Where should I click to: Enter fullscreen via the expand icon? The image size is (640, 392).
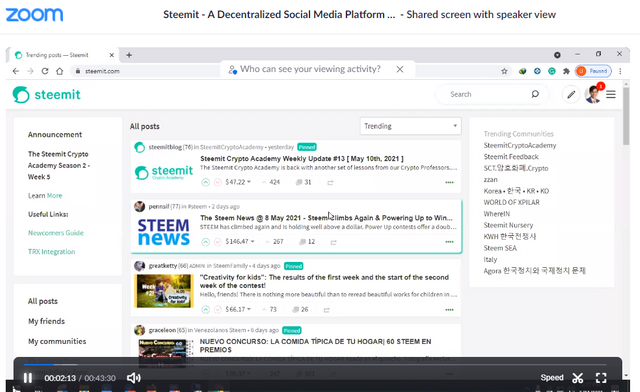point(601,378)
